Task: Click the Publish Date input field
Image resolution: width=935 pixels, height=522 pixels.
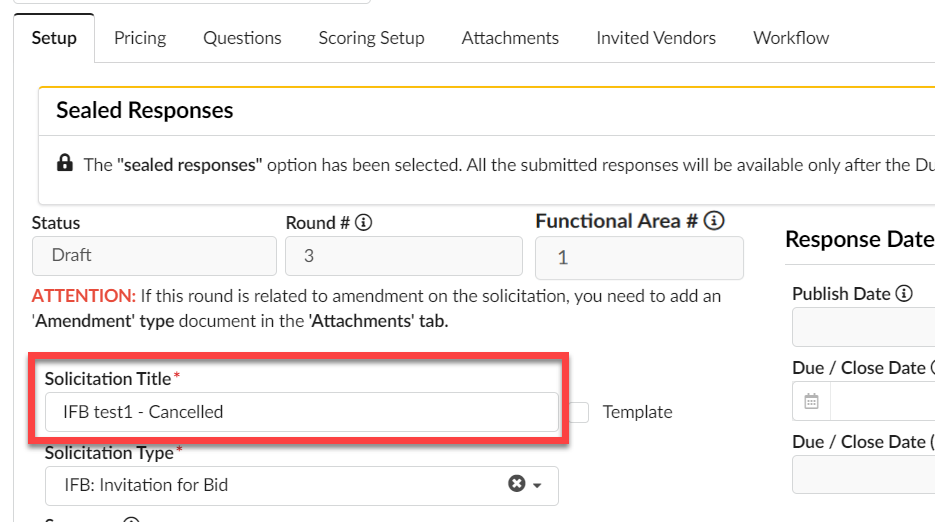Action: (x=863, y=327)
